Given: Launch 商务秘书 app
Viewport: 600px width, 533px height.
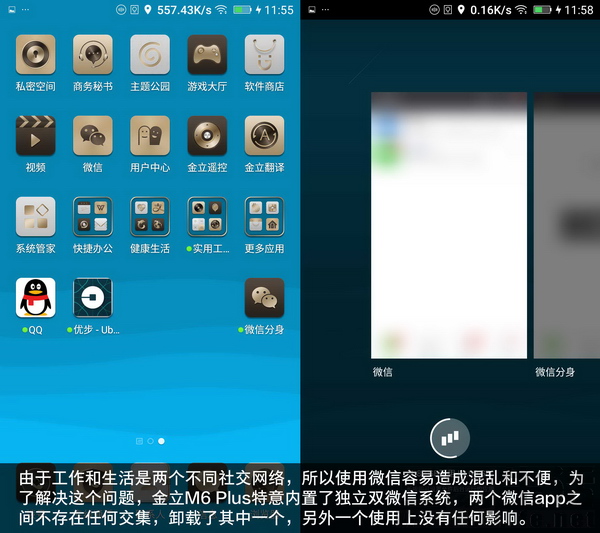Looking at the screenshot, I should coord(93,54).
